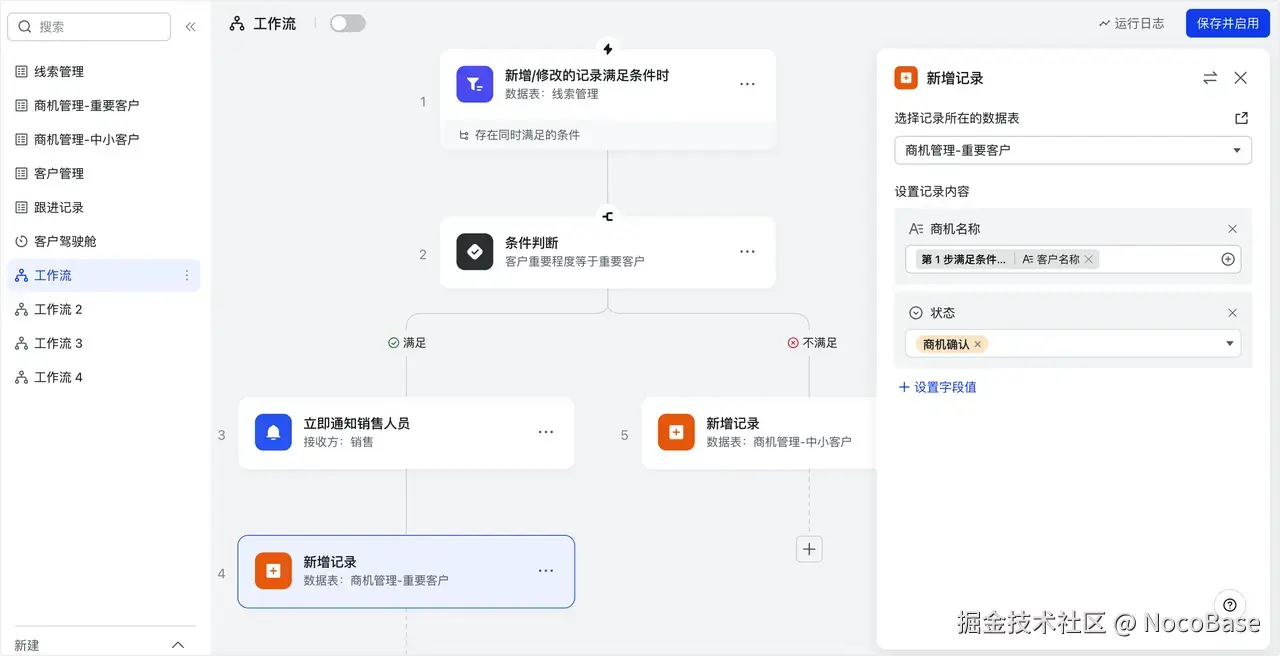The image size is (1280, 656).
Task: Toggle the workflow enable switch
Action: click(348, 23)
